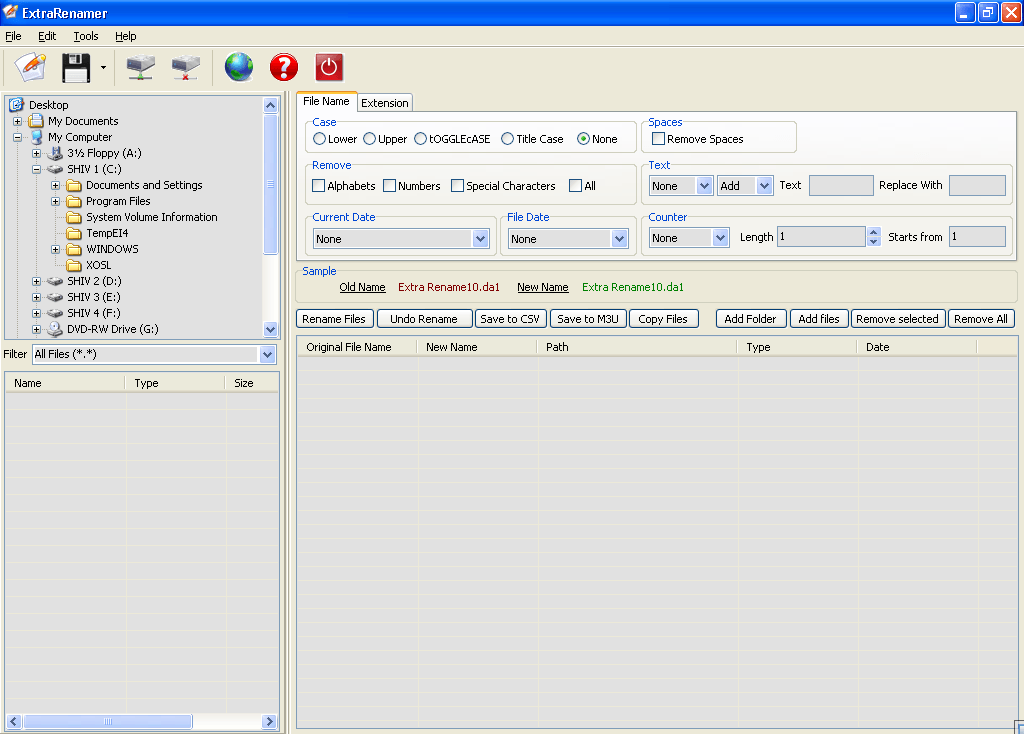Collapse the My Computer tree node
This screenshot has width=1024, height=734.
point(18,137)
